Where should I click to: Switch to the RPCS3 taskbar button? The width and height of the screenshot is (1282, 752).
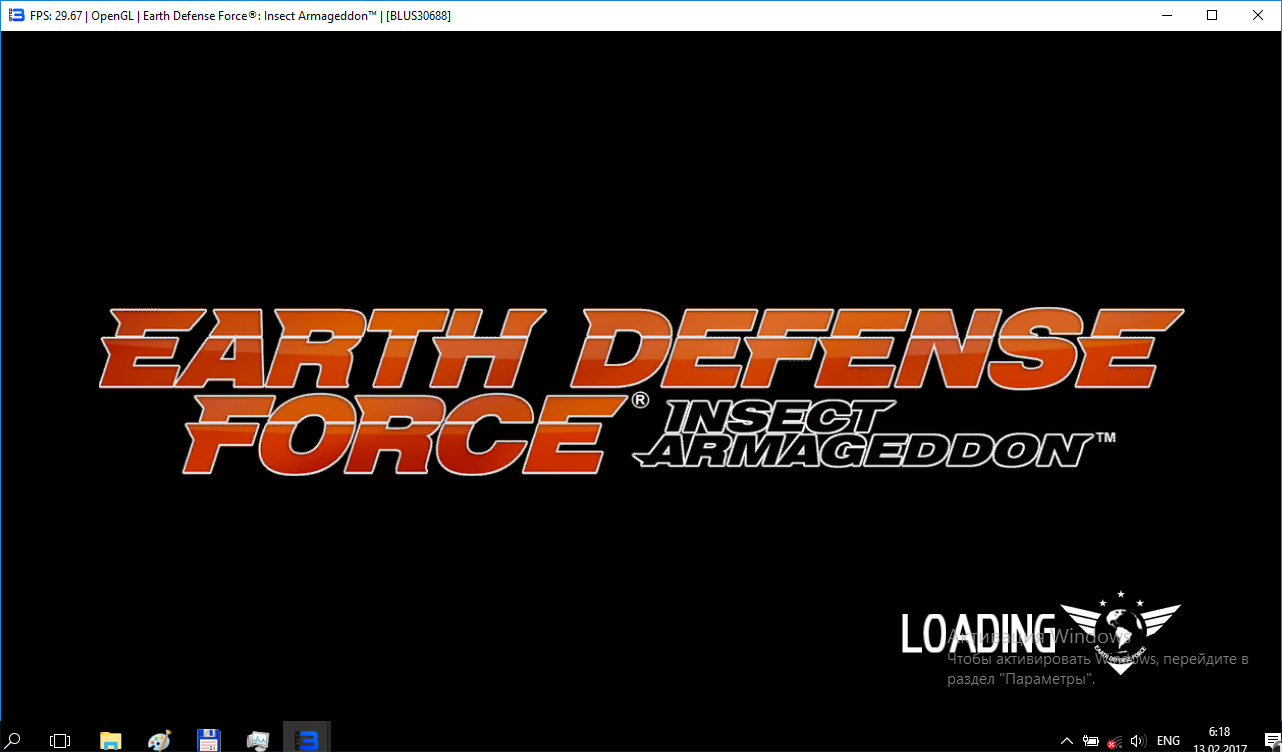pos(307,740)
